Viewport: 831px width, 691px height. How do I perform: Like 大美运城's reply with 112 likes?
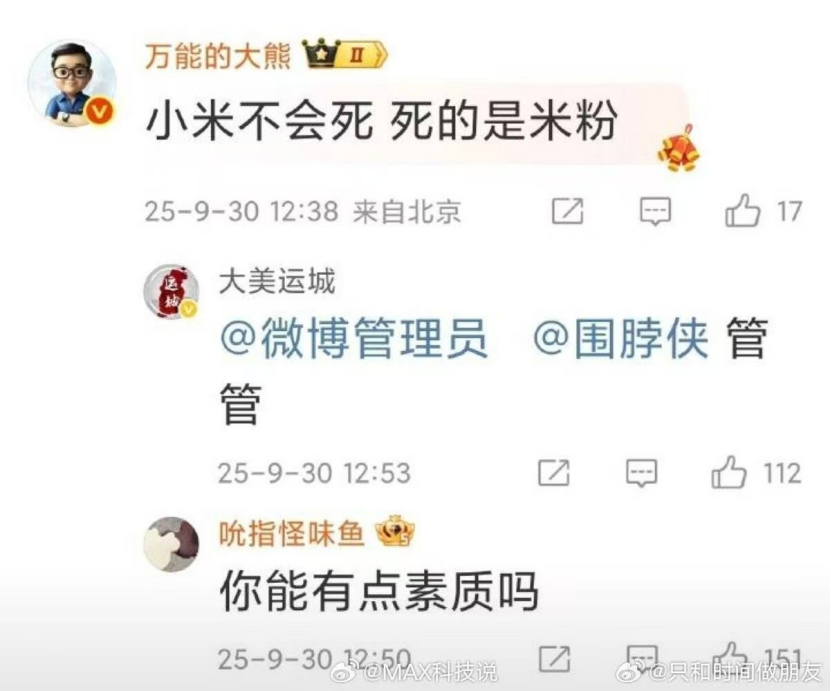click(x=729, y=472)
